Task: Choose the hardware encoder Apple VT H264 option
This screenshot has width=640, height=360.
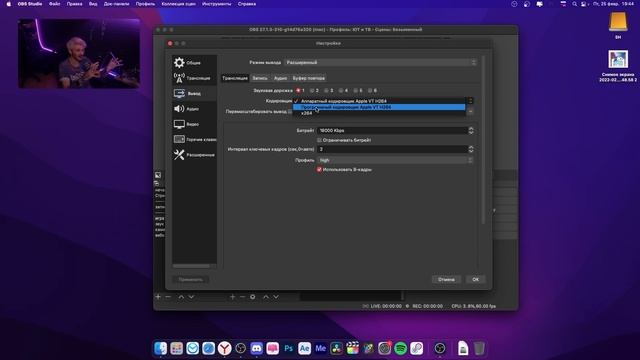Action: tap(379, 101)
